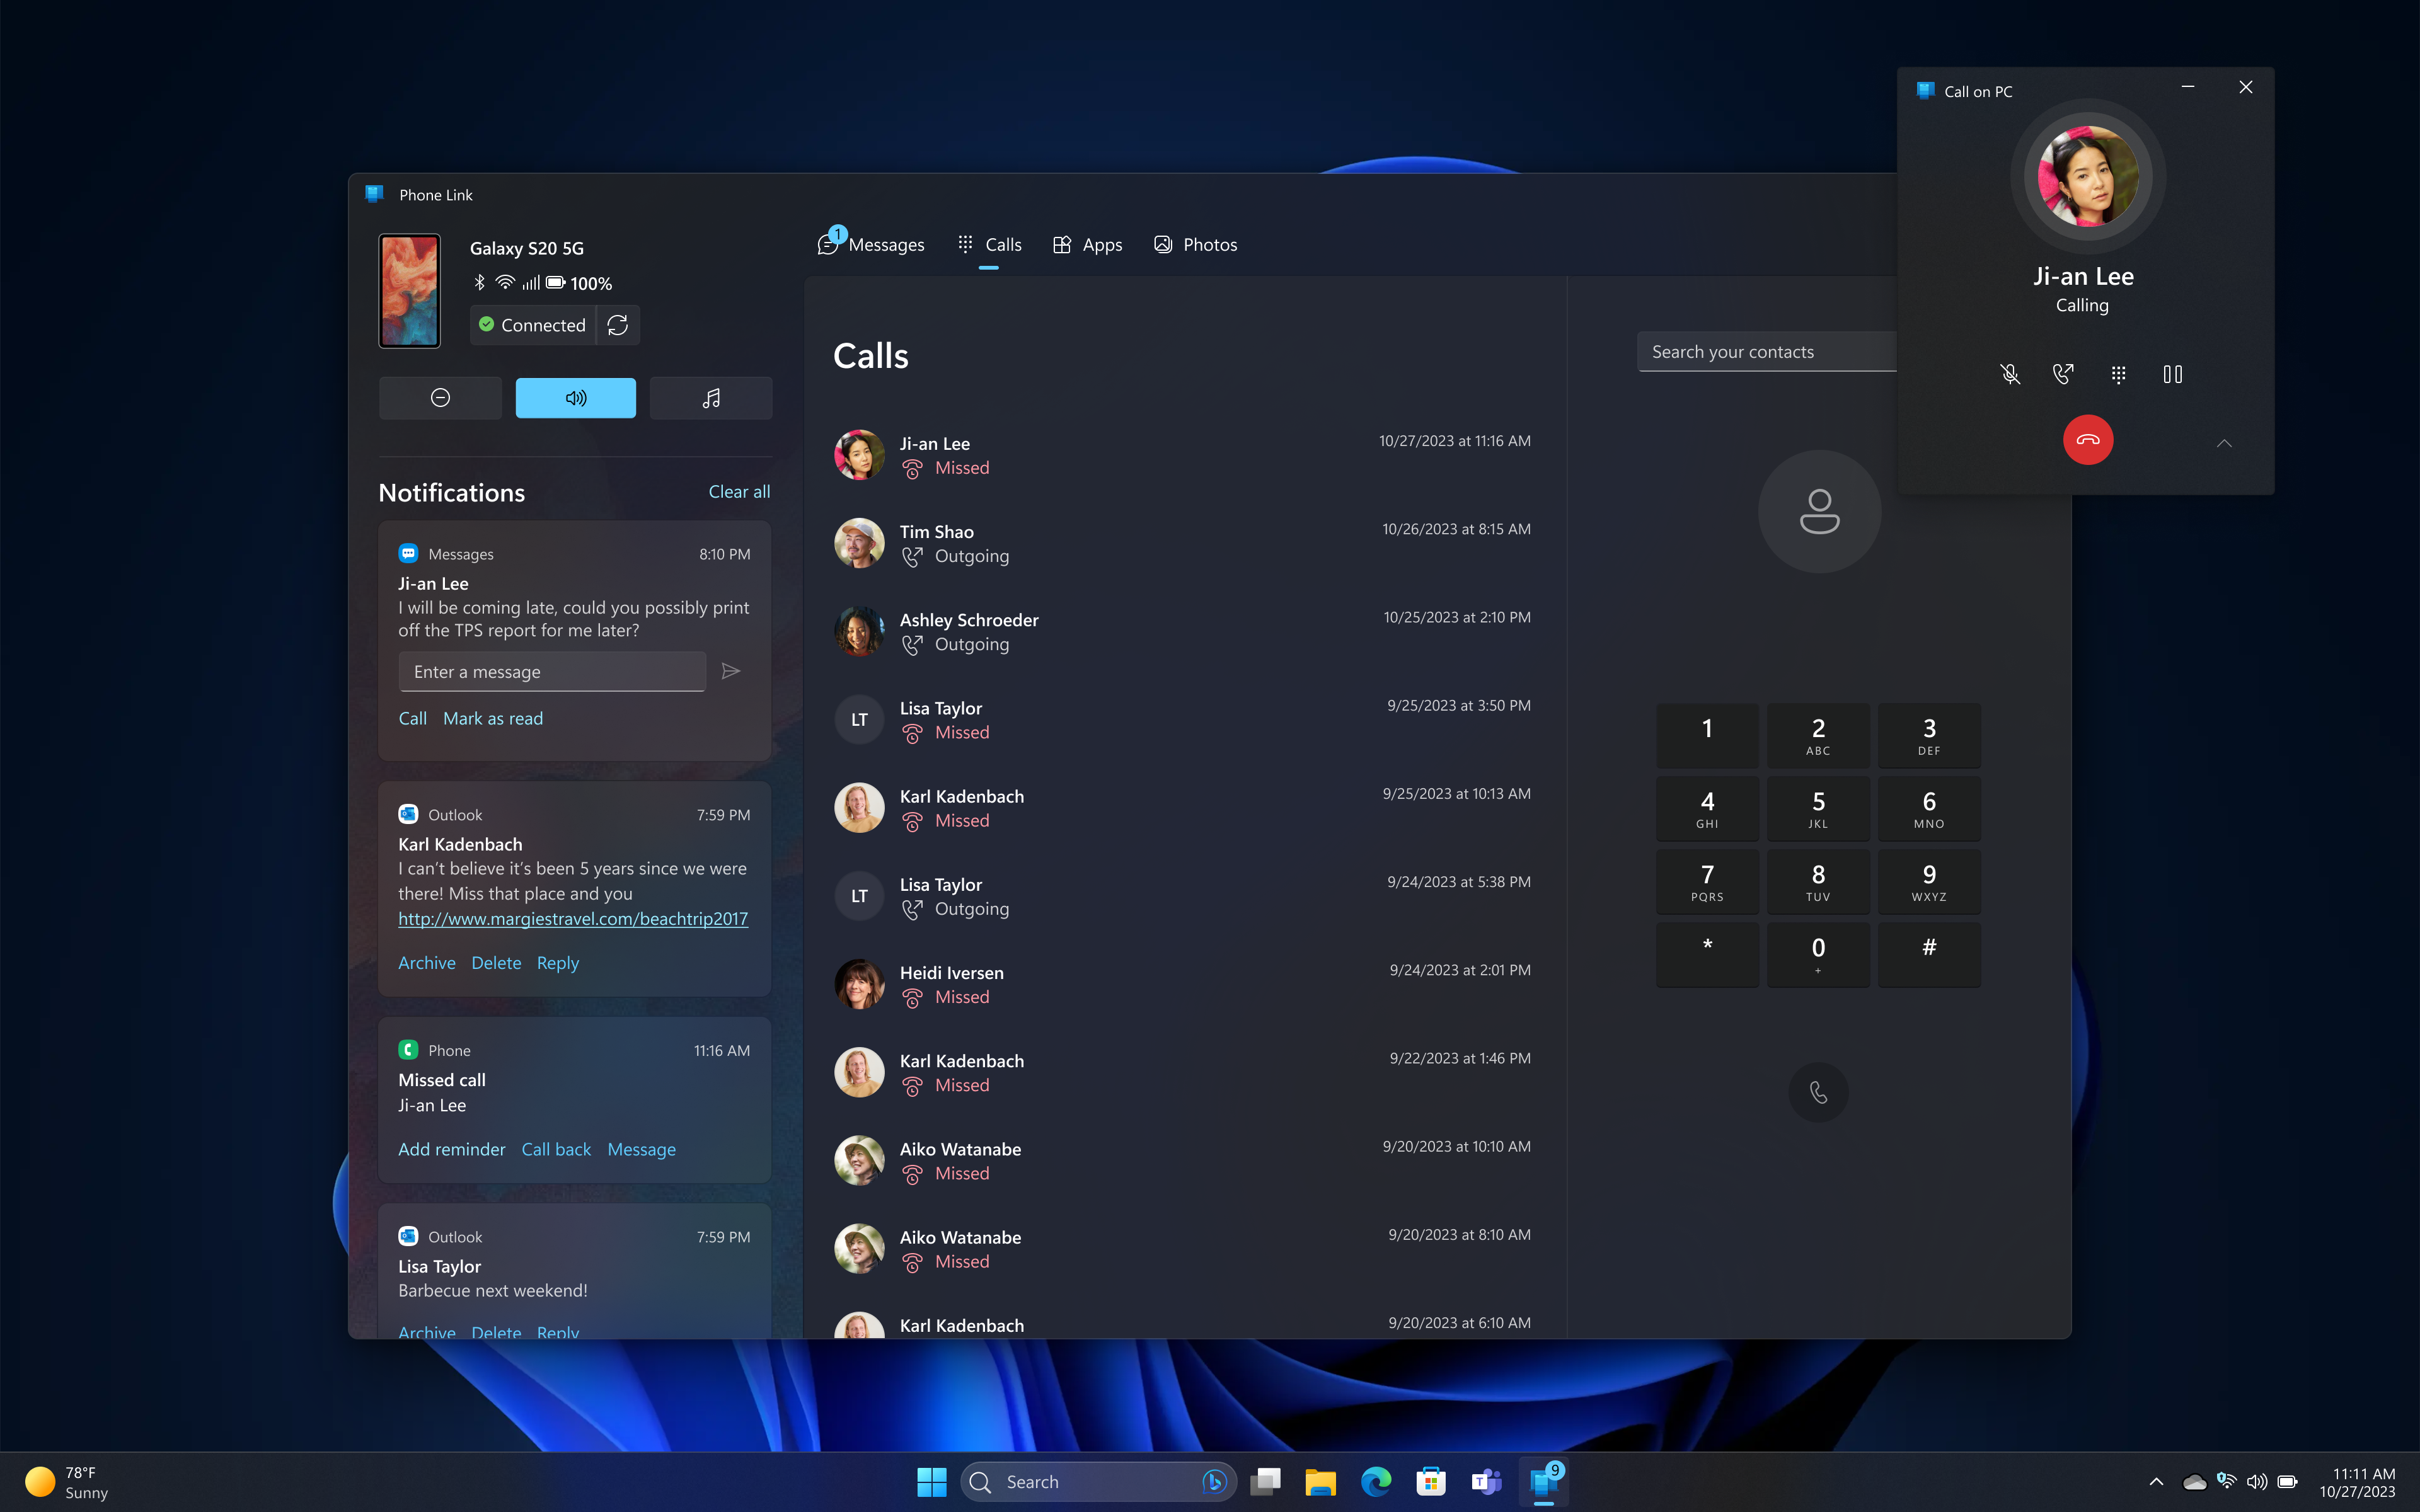Reply to Karl Kadenbach's Outlook email
2420x1512 pixels.
pos(558,963)
